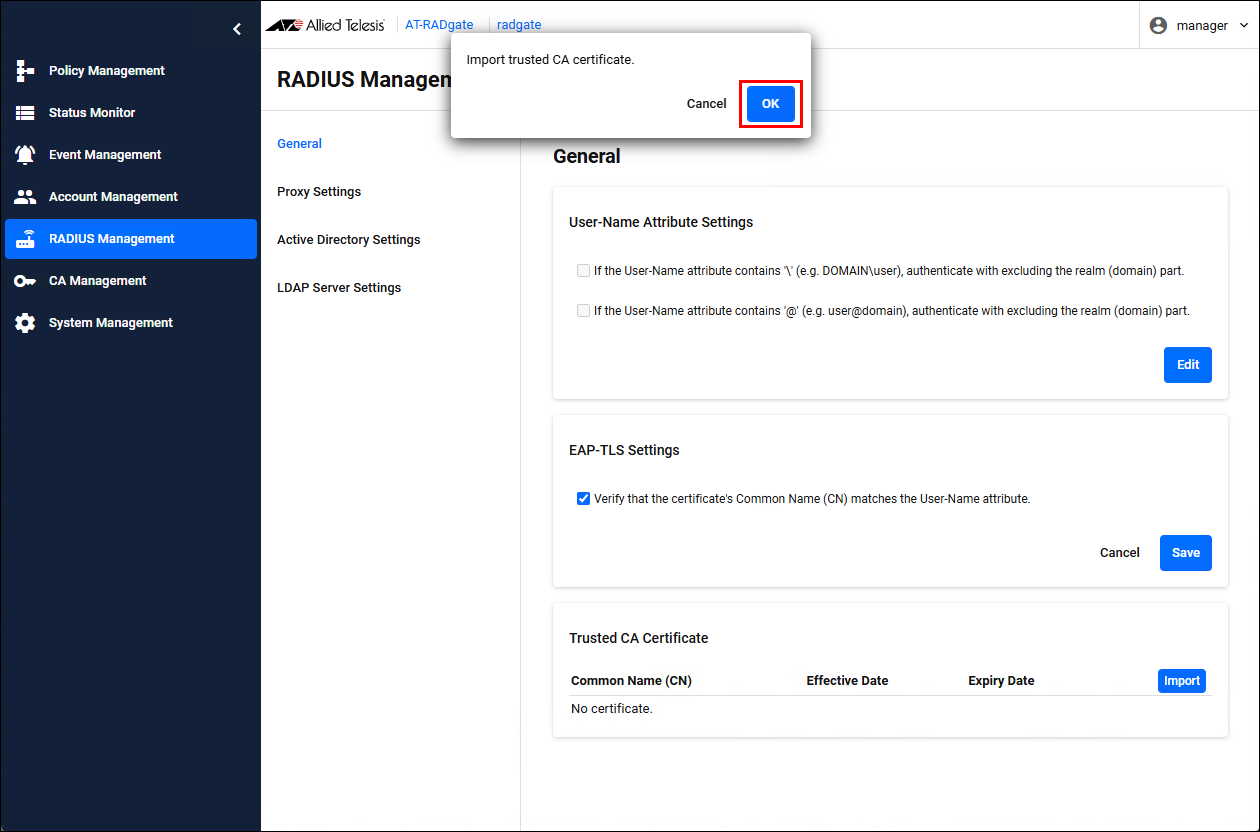The height and width of the screenshot is (832, 1260).
Task: Click Edit in User-Name Attribute Settings
Action: 1188,365
